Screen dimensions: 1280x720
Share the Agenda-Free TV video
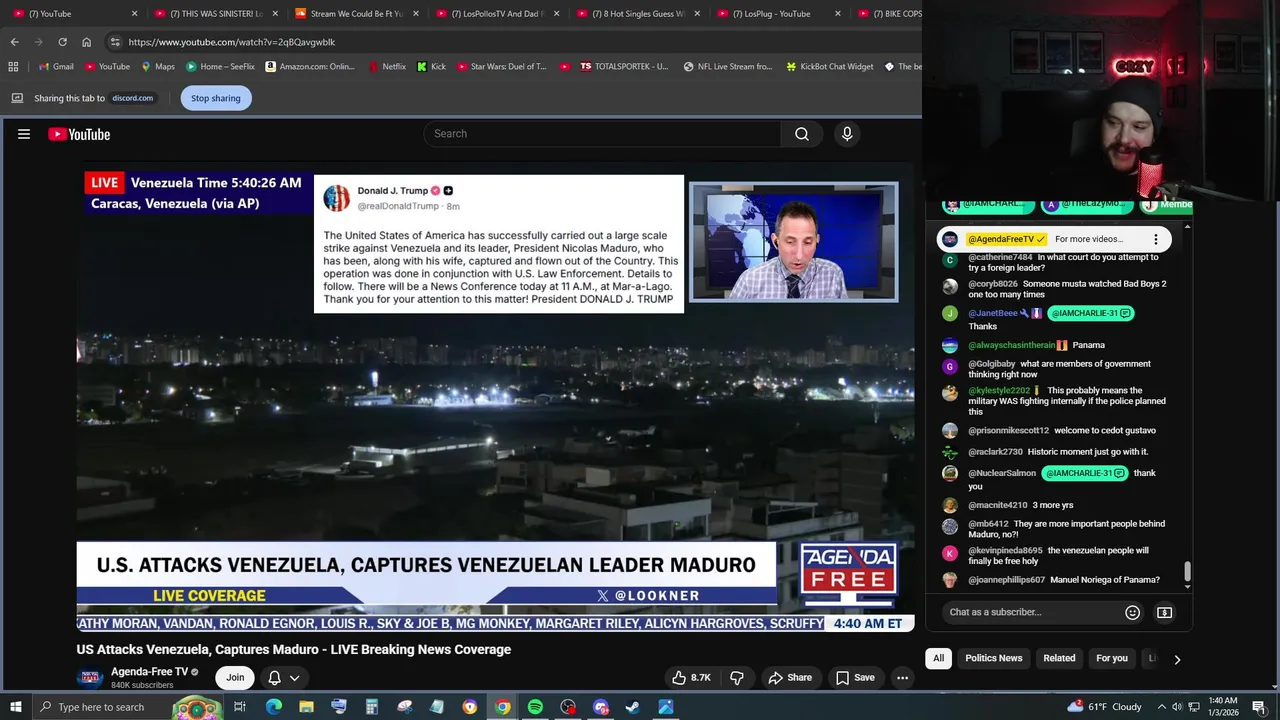tap(790, 677)
